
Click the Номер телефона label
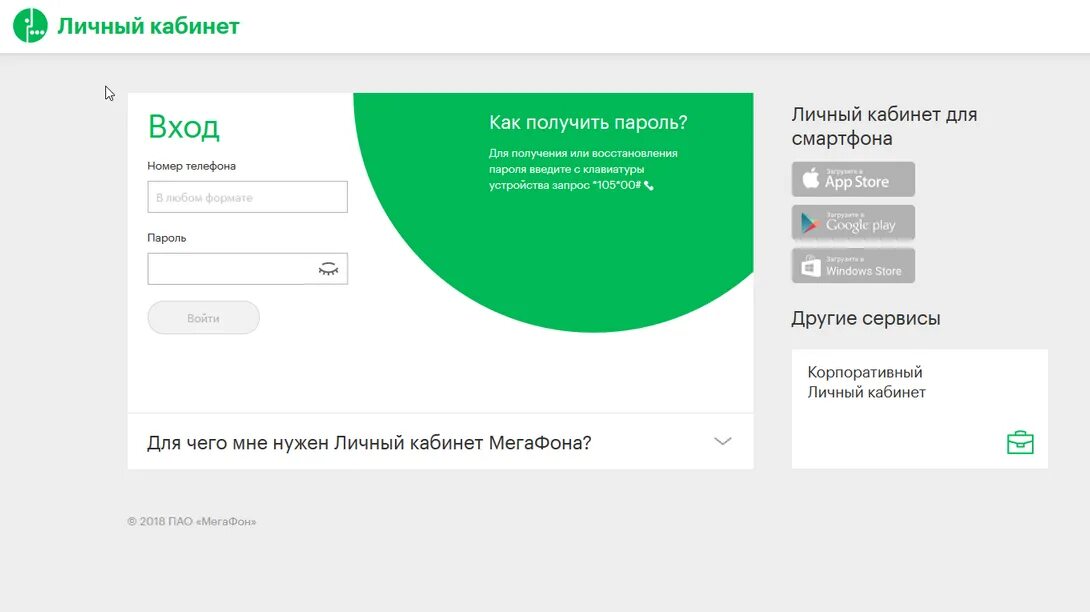point(191,166)
